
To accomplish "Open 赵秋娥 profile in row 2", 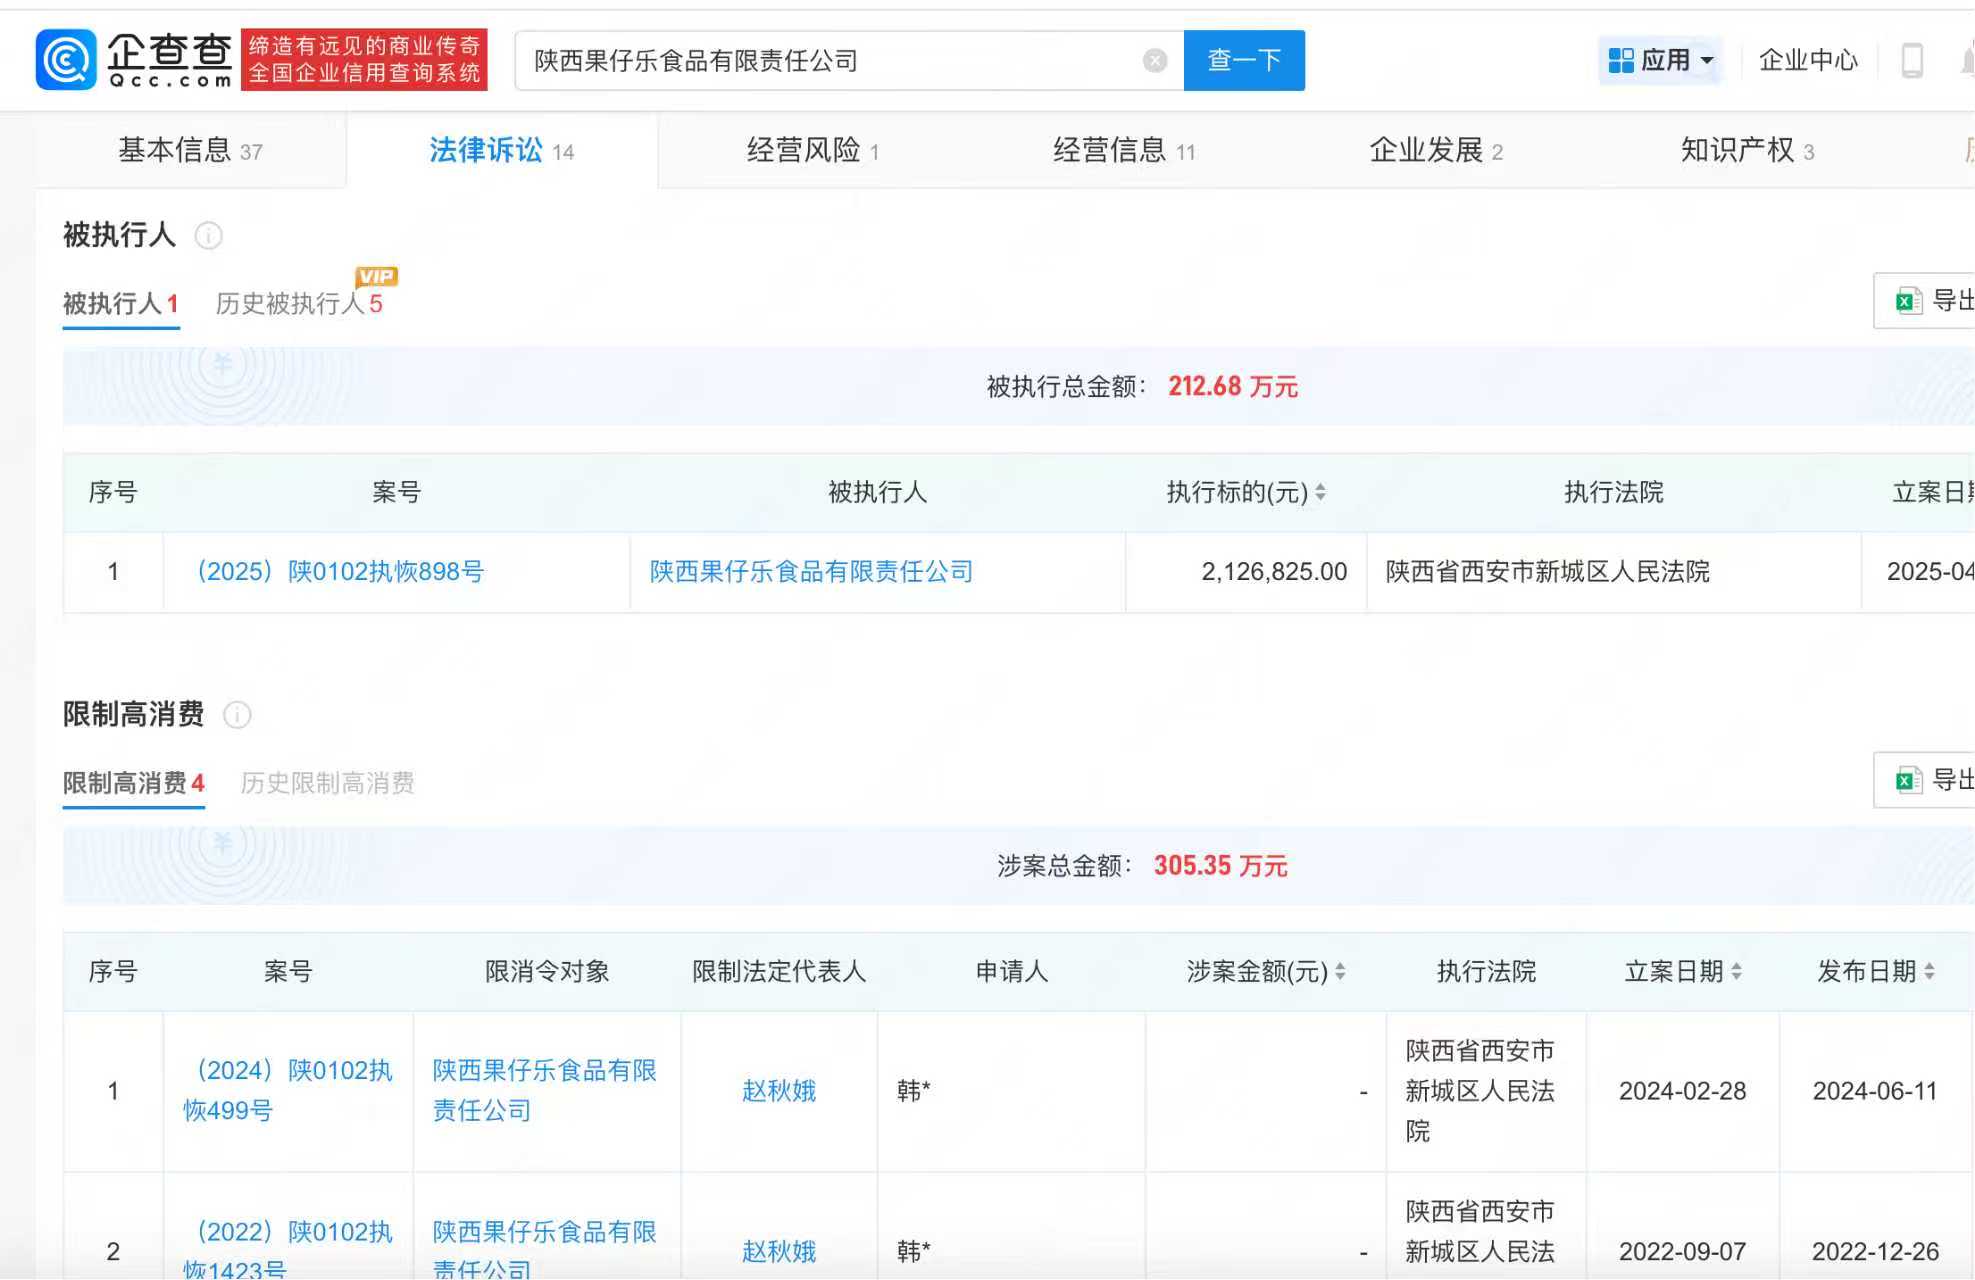I will (x=779, y=1252).
